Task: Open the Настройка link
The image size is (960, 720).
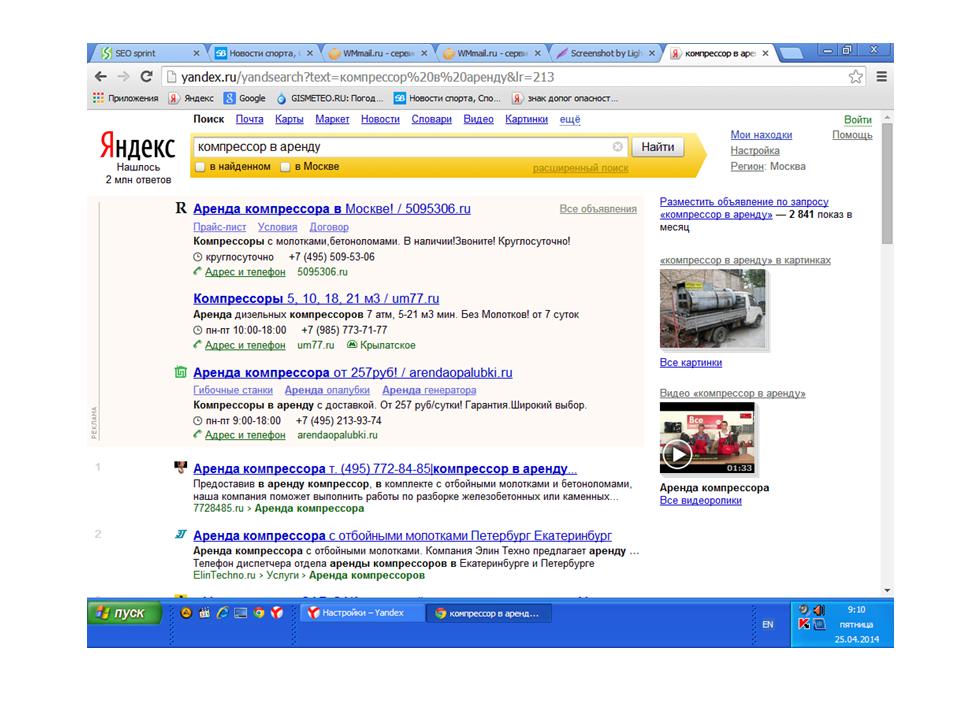Action: pyautogui.click(x=755, y=151)
